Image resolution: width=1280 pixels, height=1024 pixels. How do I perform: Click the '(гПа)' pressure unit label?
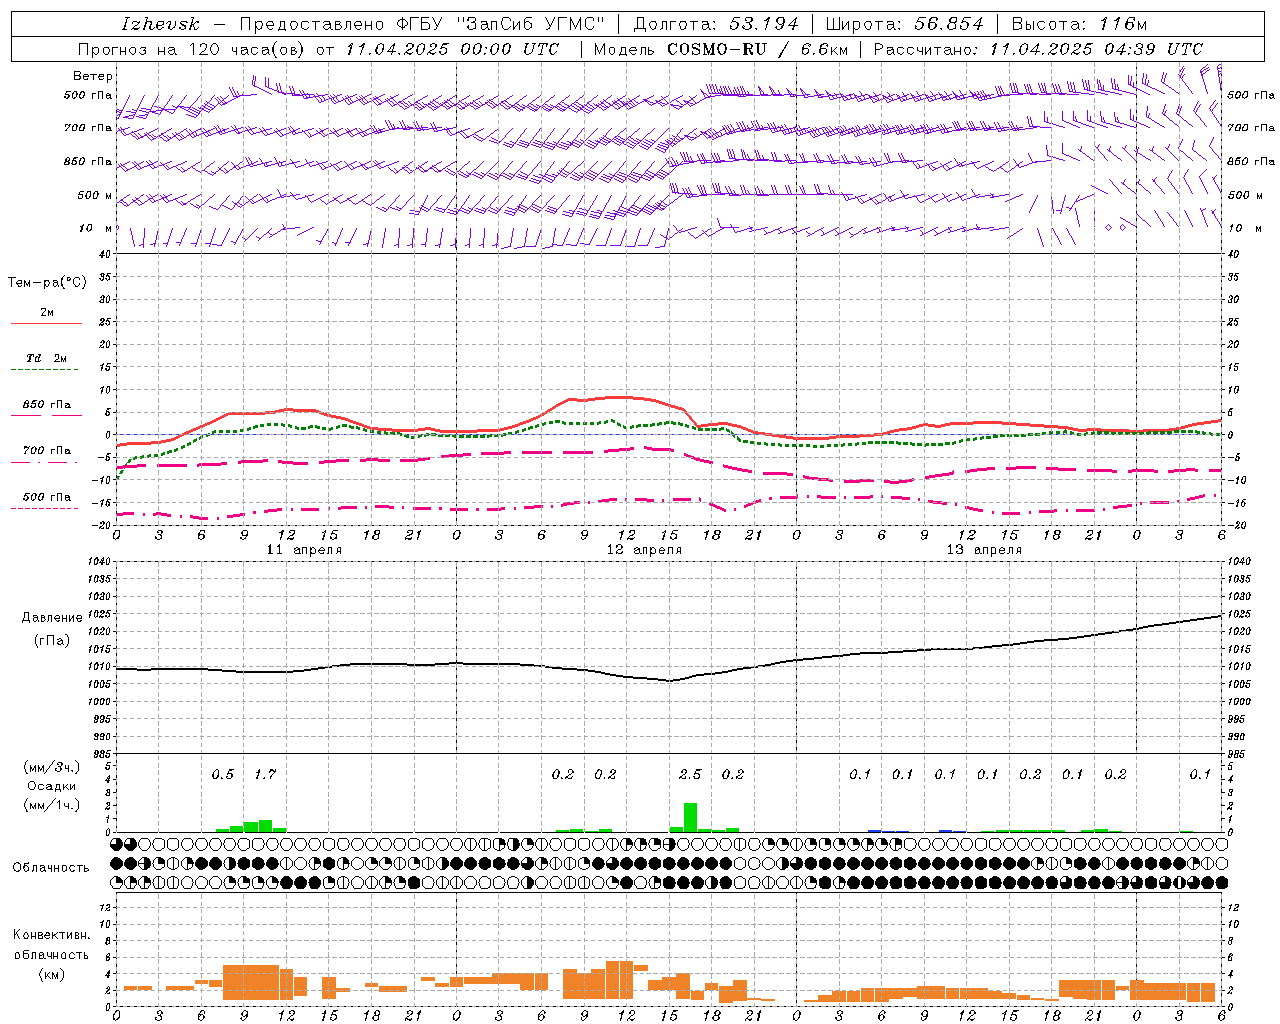(52, 640)
